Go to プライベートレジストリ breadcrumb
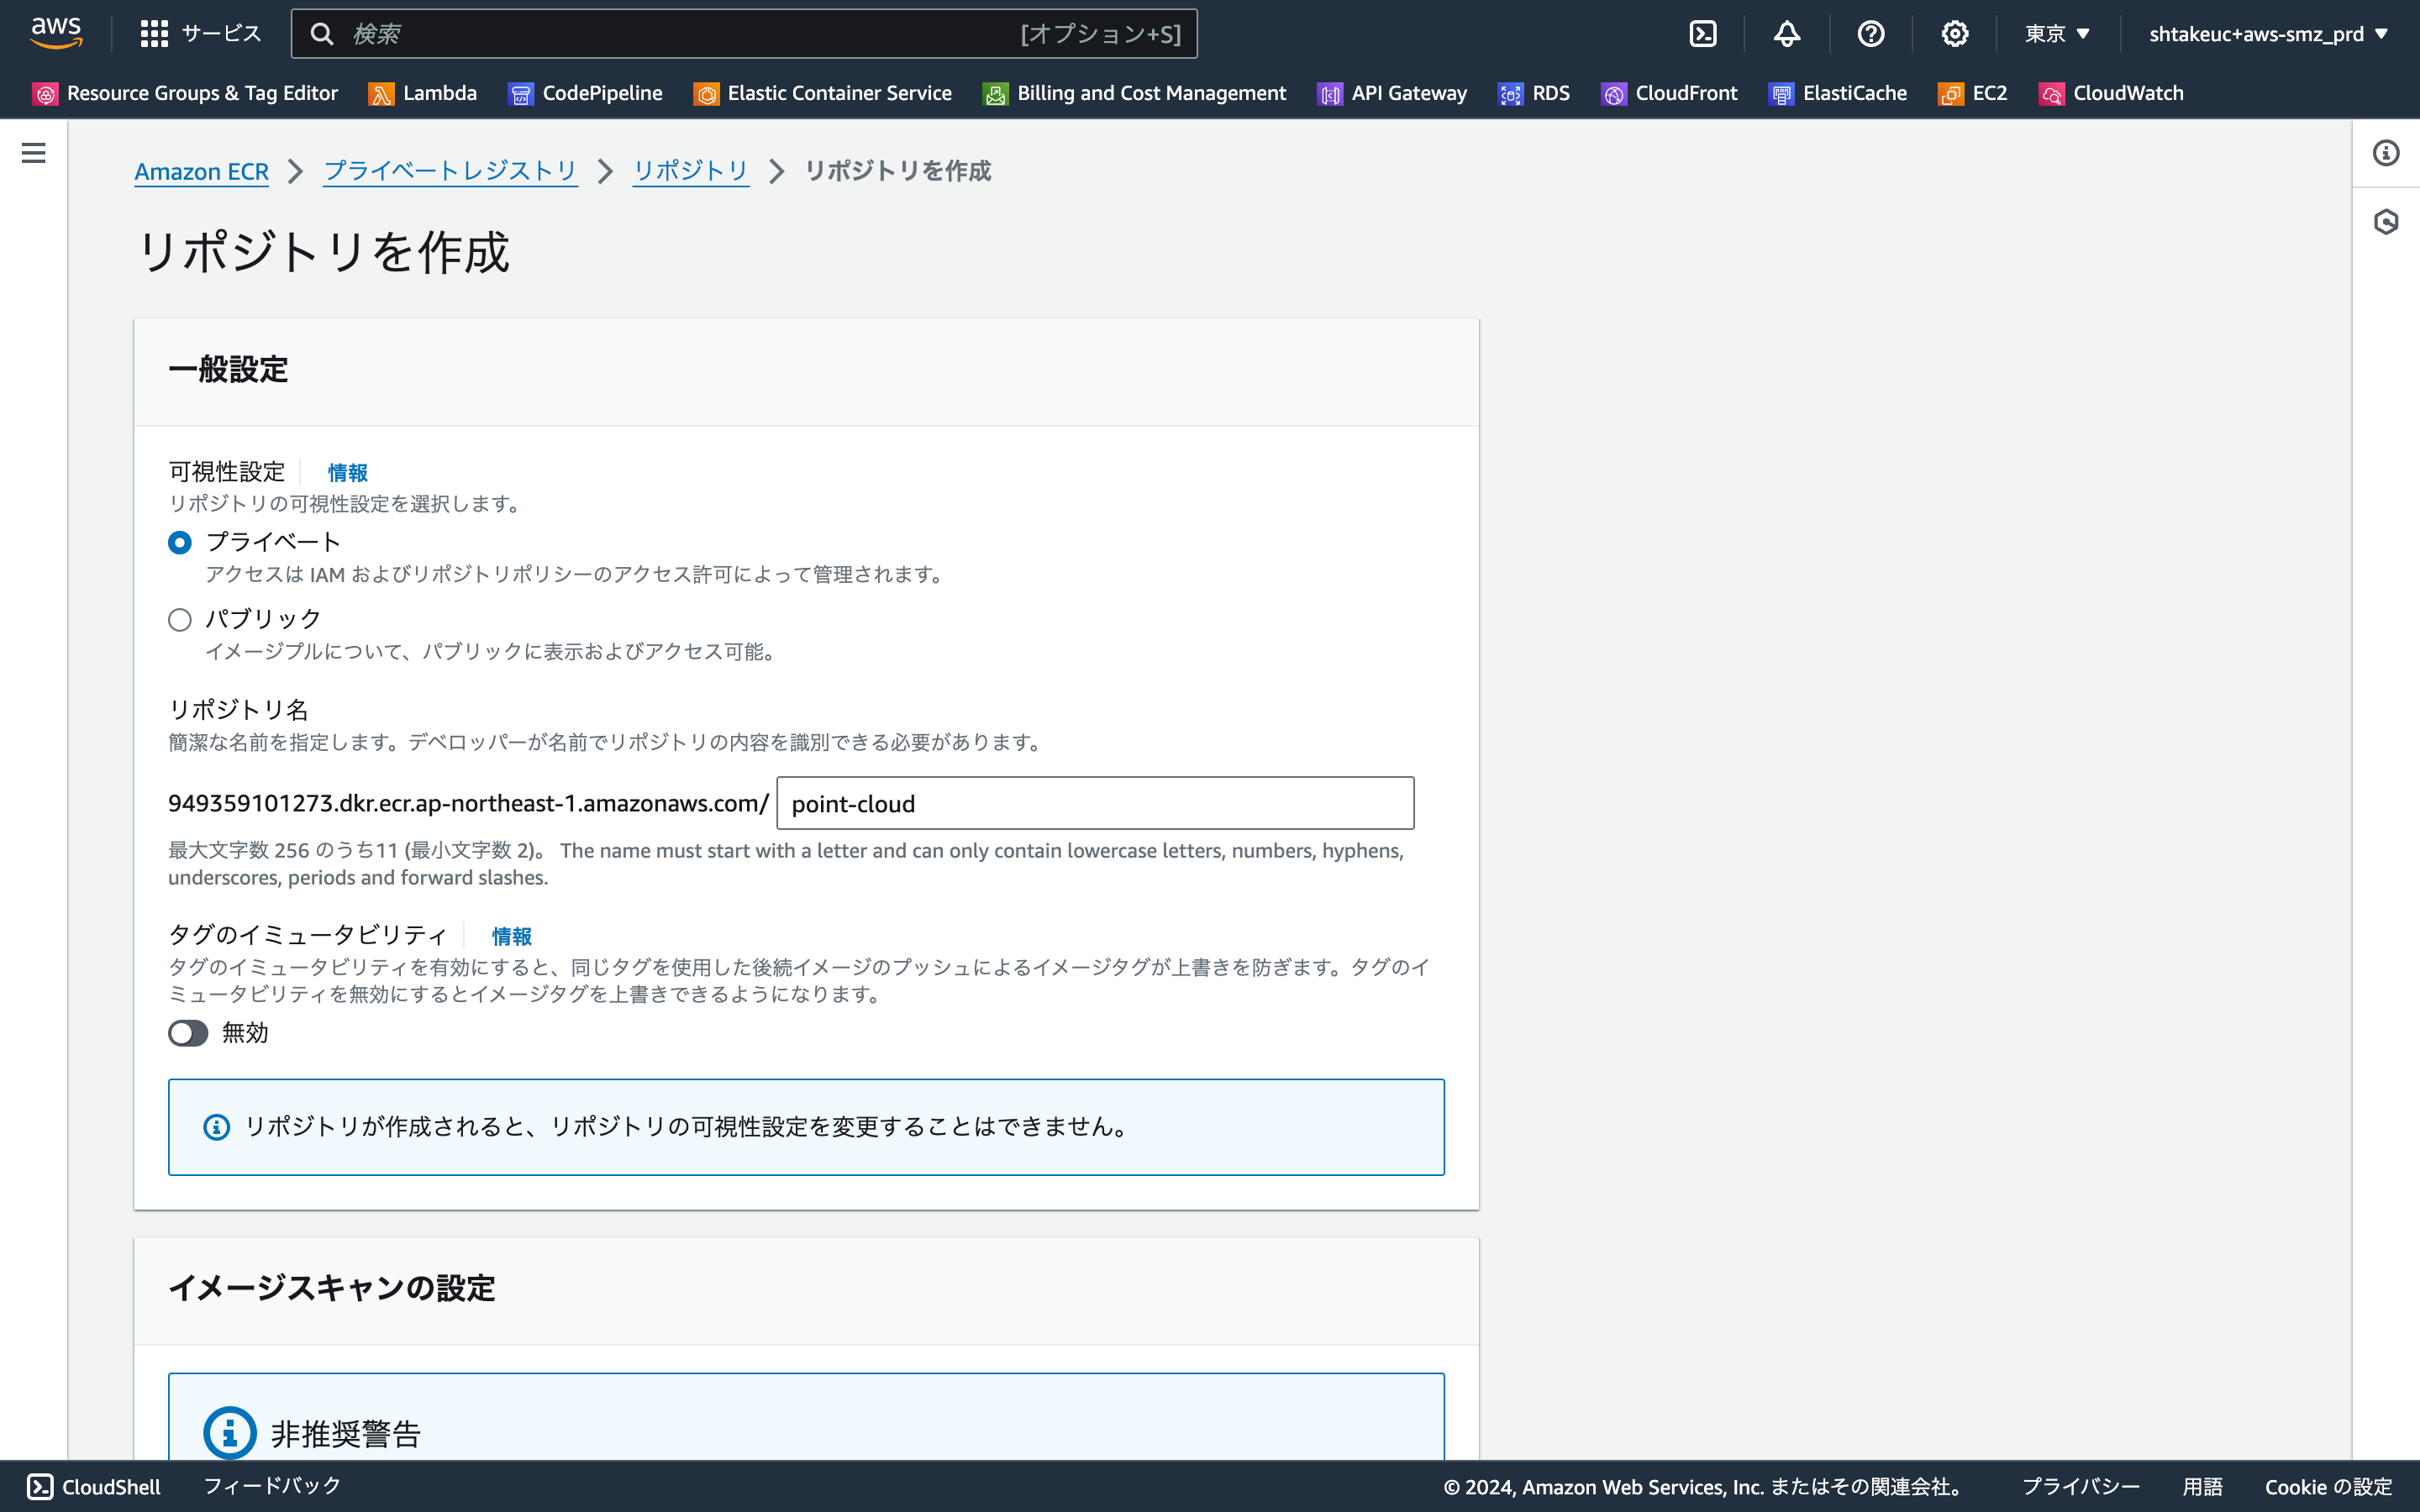Image resolution: width=2420 pixels, height=1512 pixels. pos(450,172)
